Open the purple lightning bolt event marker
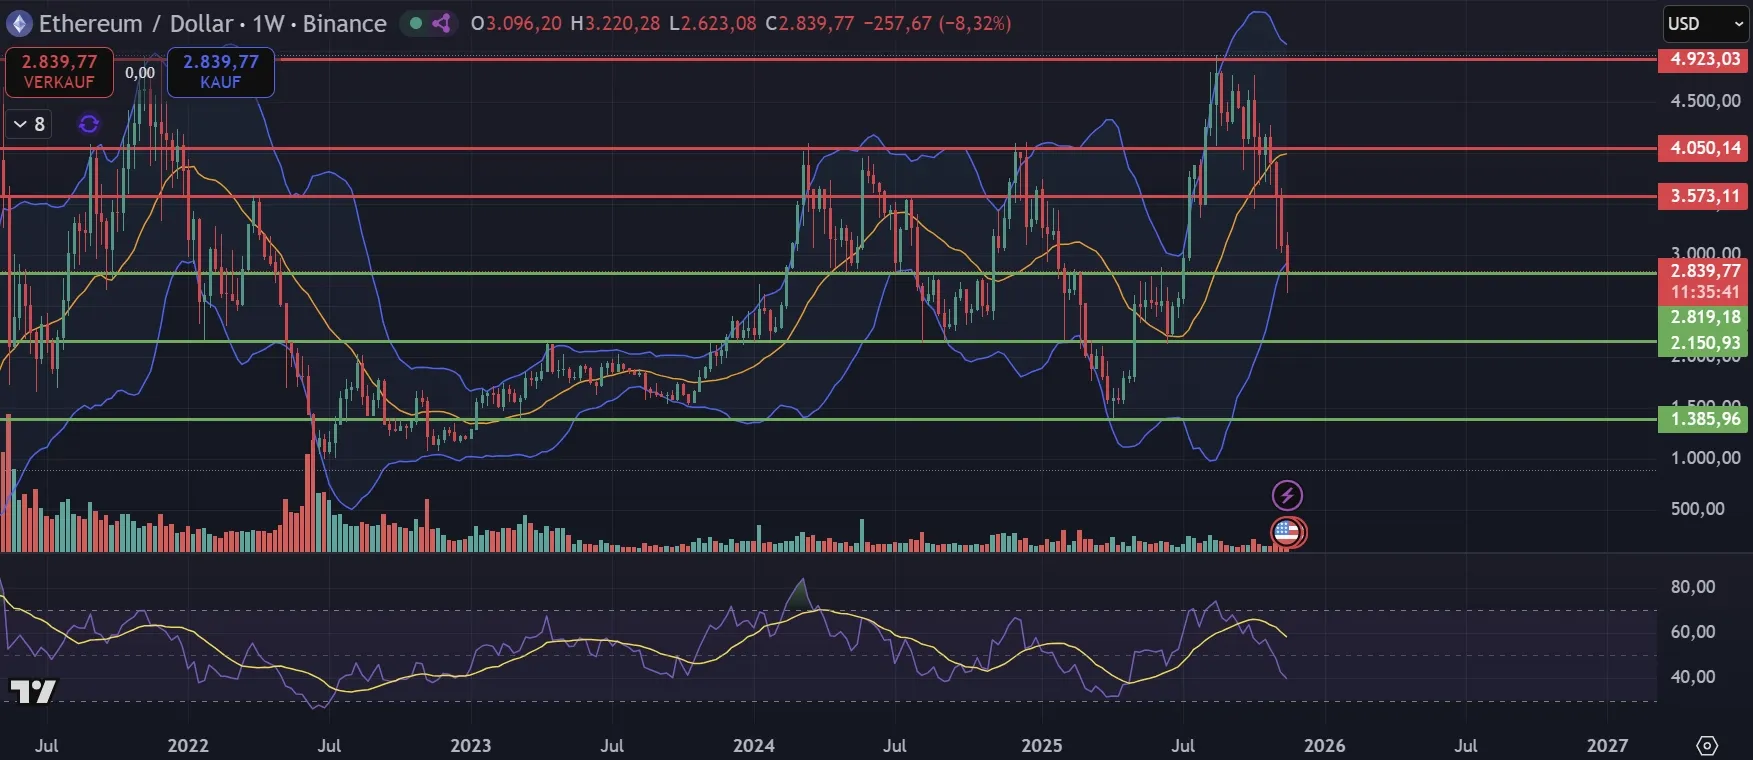Image resolution: width=1753 pixels, height=760 pixels. point(1287,495)
